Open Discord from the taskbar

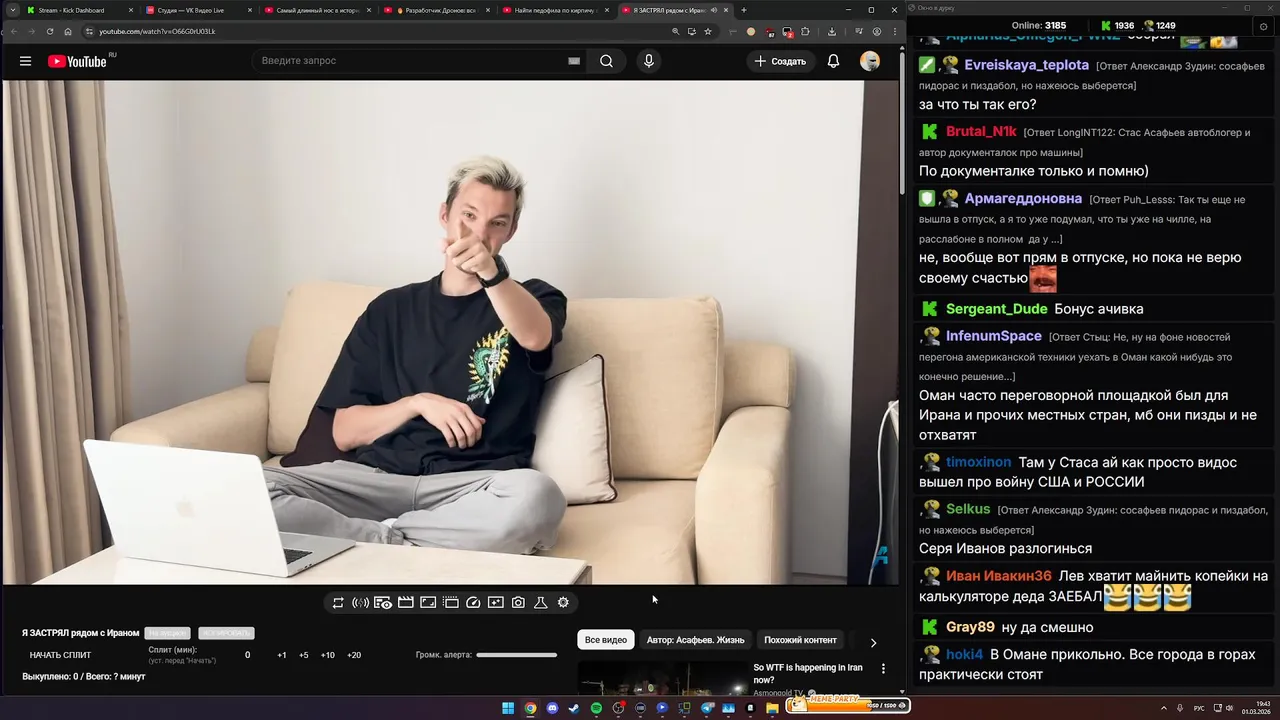[x=552, y=708]
